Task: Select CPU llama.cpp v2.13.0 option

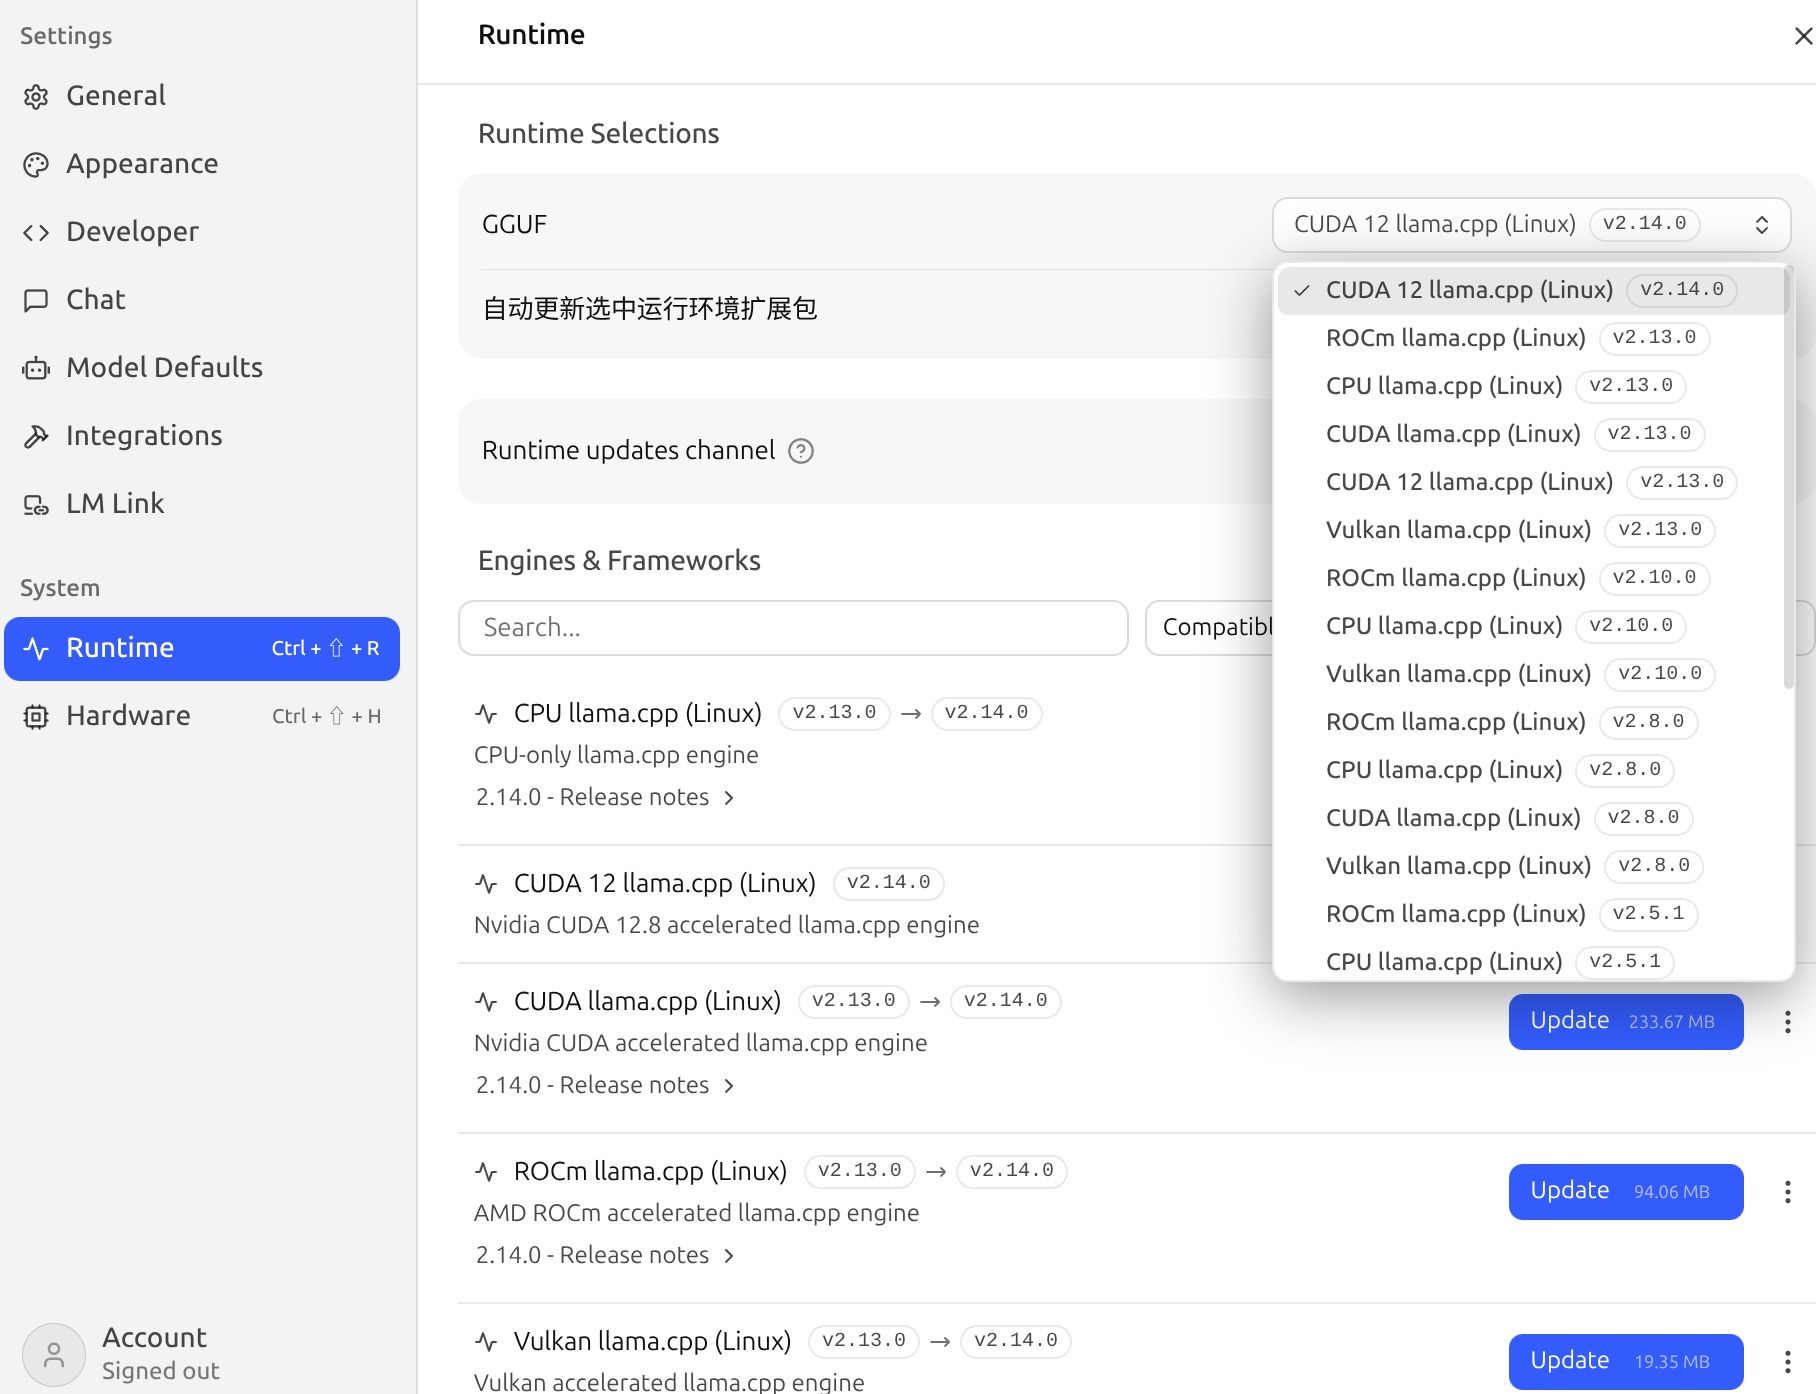Action: [x=1531, y=386]
